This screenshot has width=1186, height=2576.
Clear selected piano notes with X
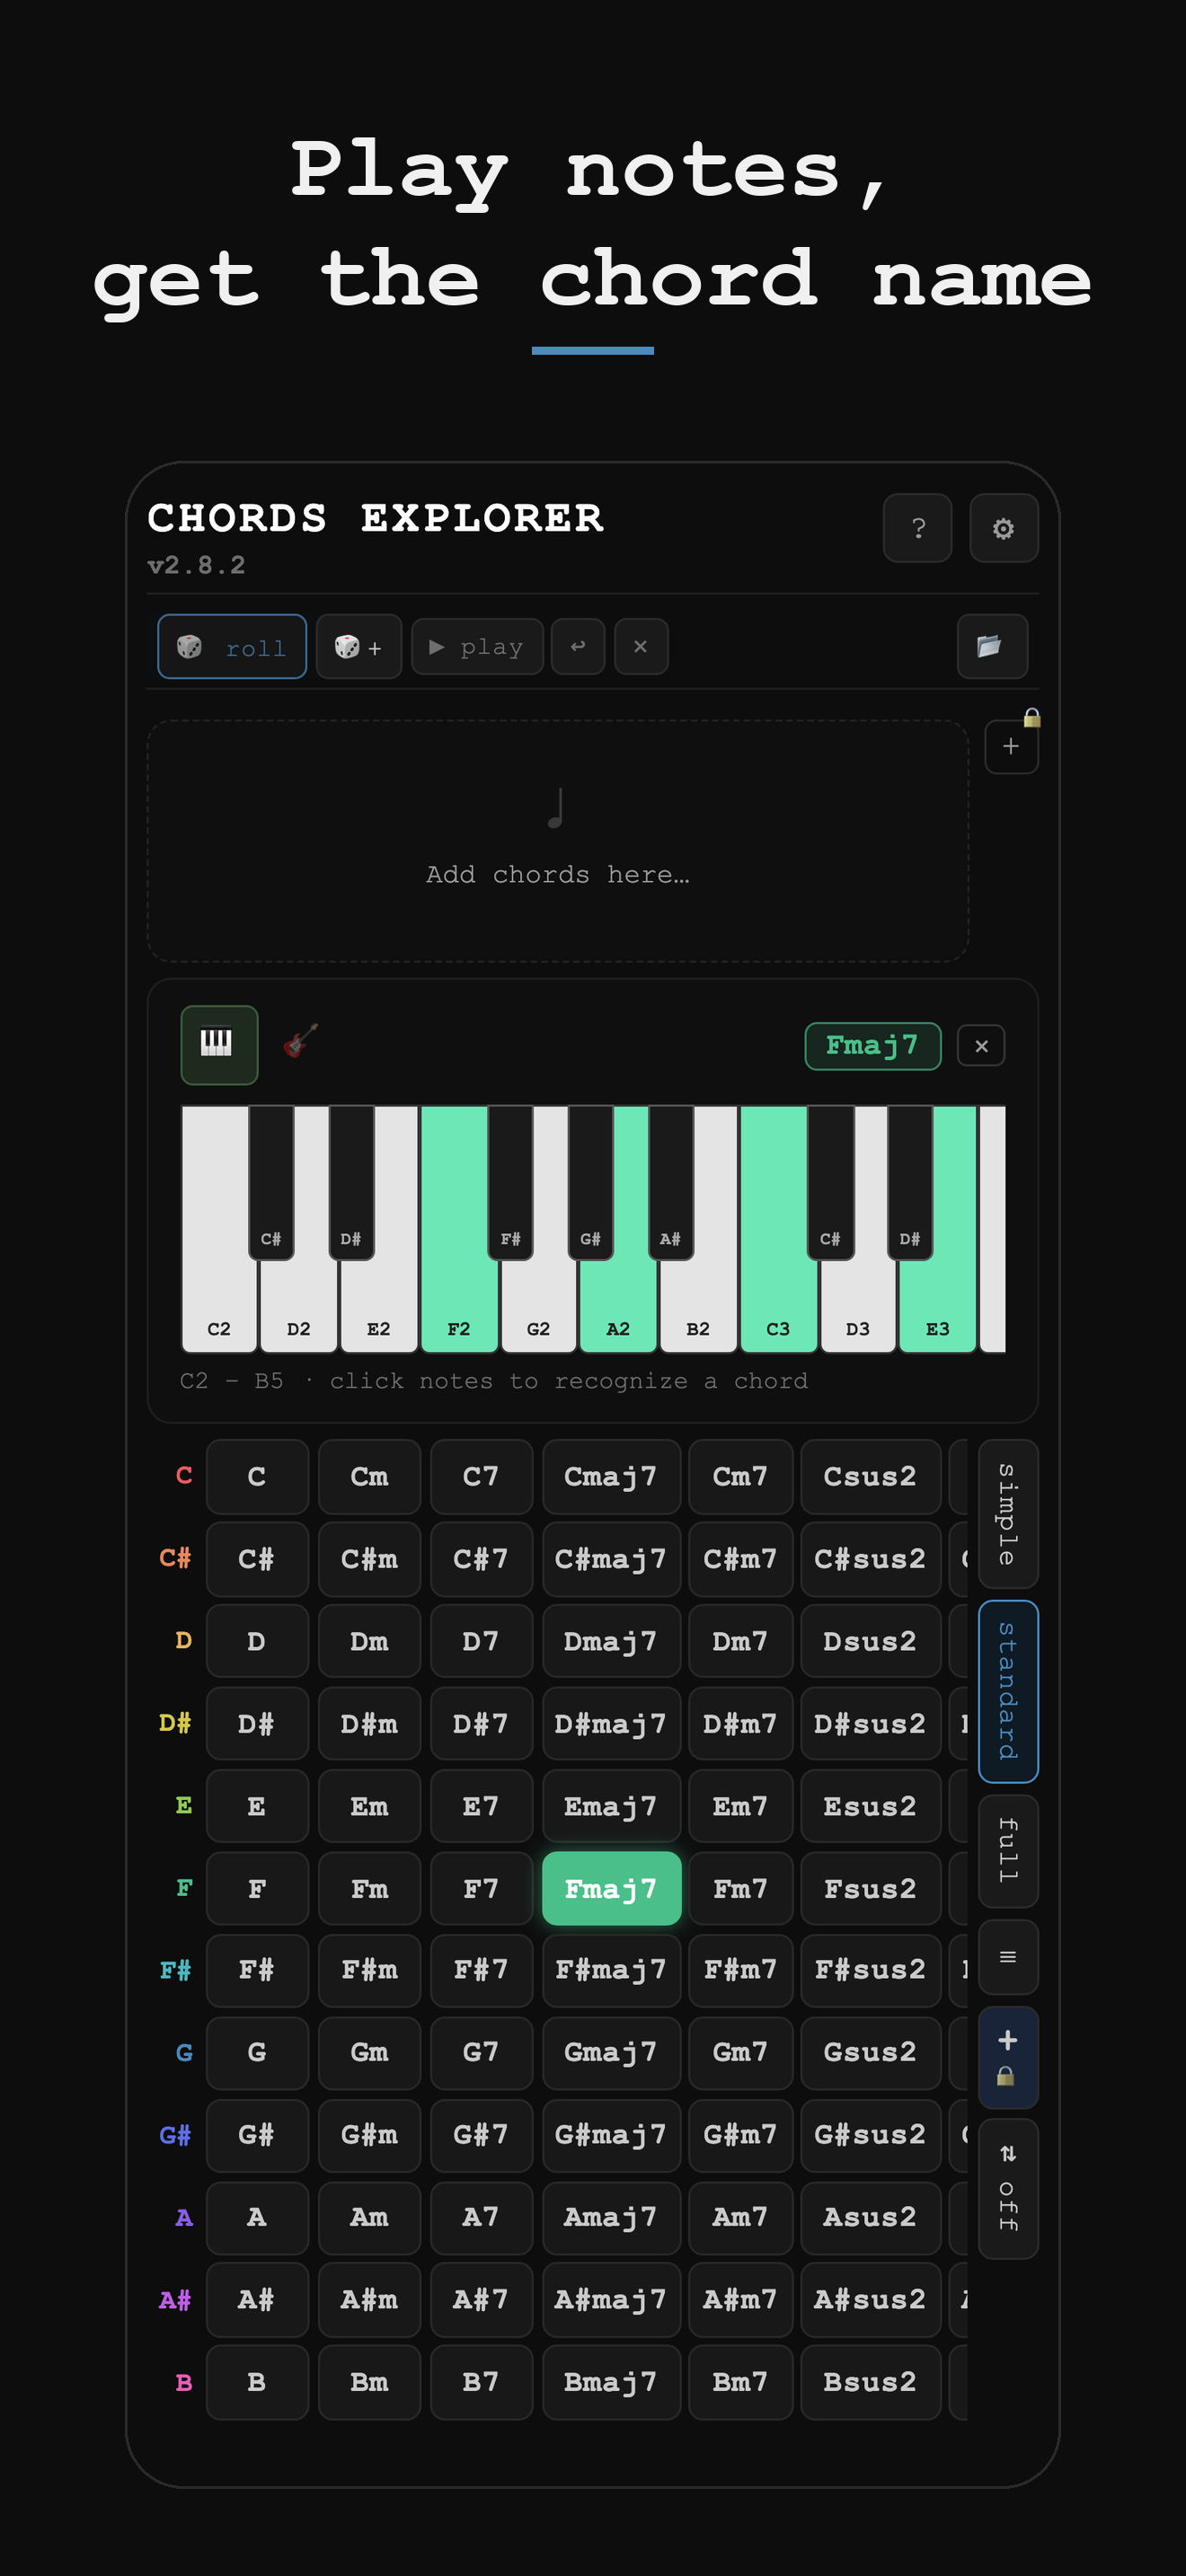coord(981,1046)
